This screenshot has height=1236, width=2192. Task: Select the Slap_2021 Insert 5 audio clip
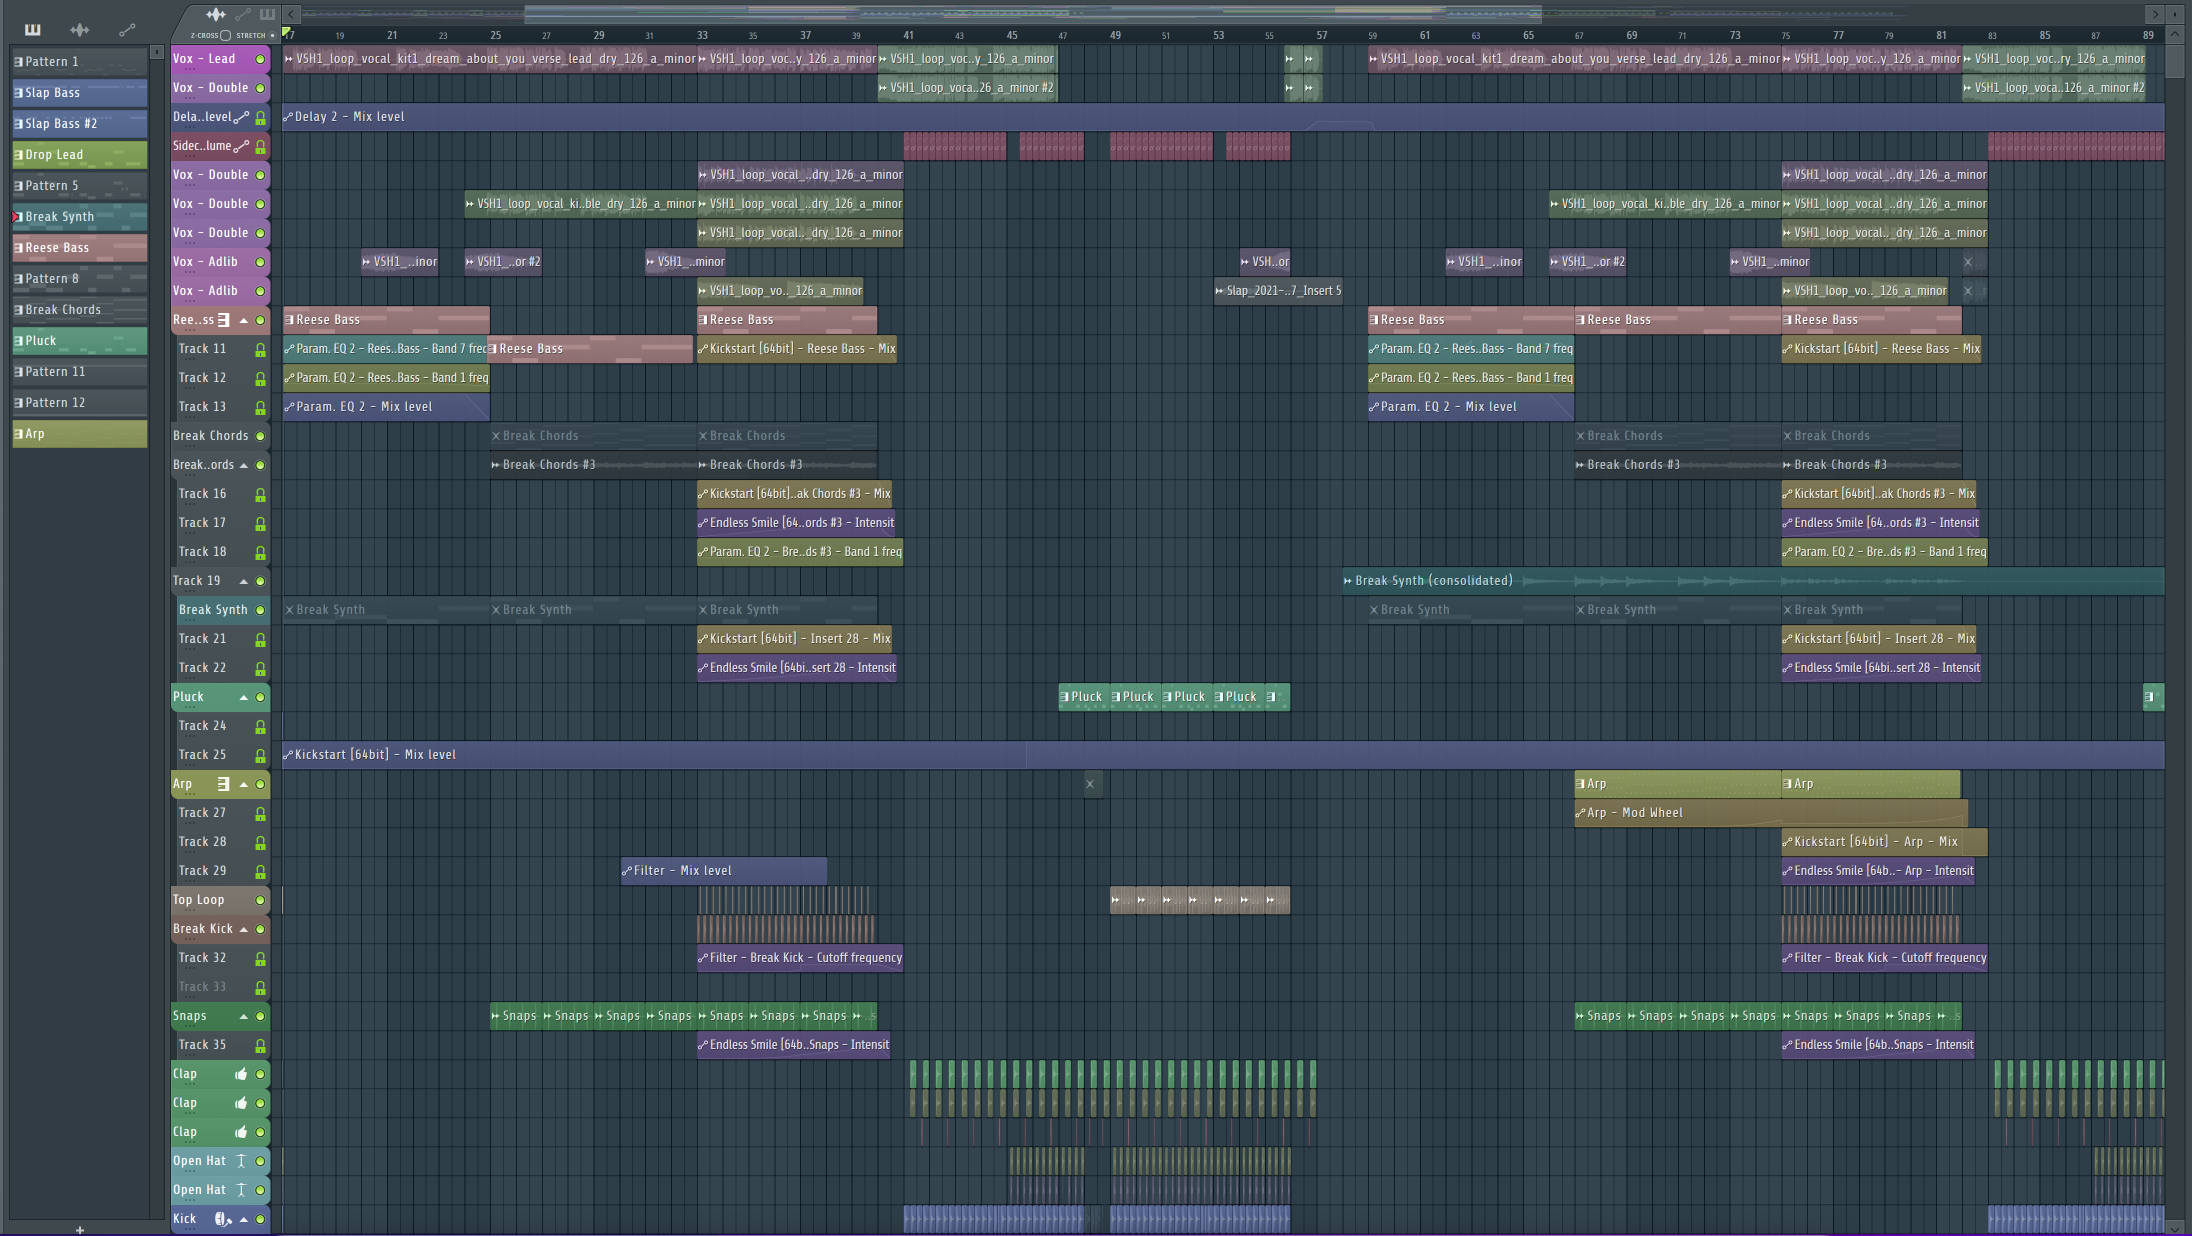click(x=1278, y=291)
